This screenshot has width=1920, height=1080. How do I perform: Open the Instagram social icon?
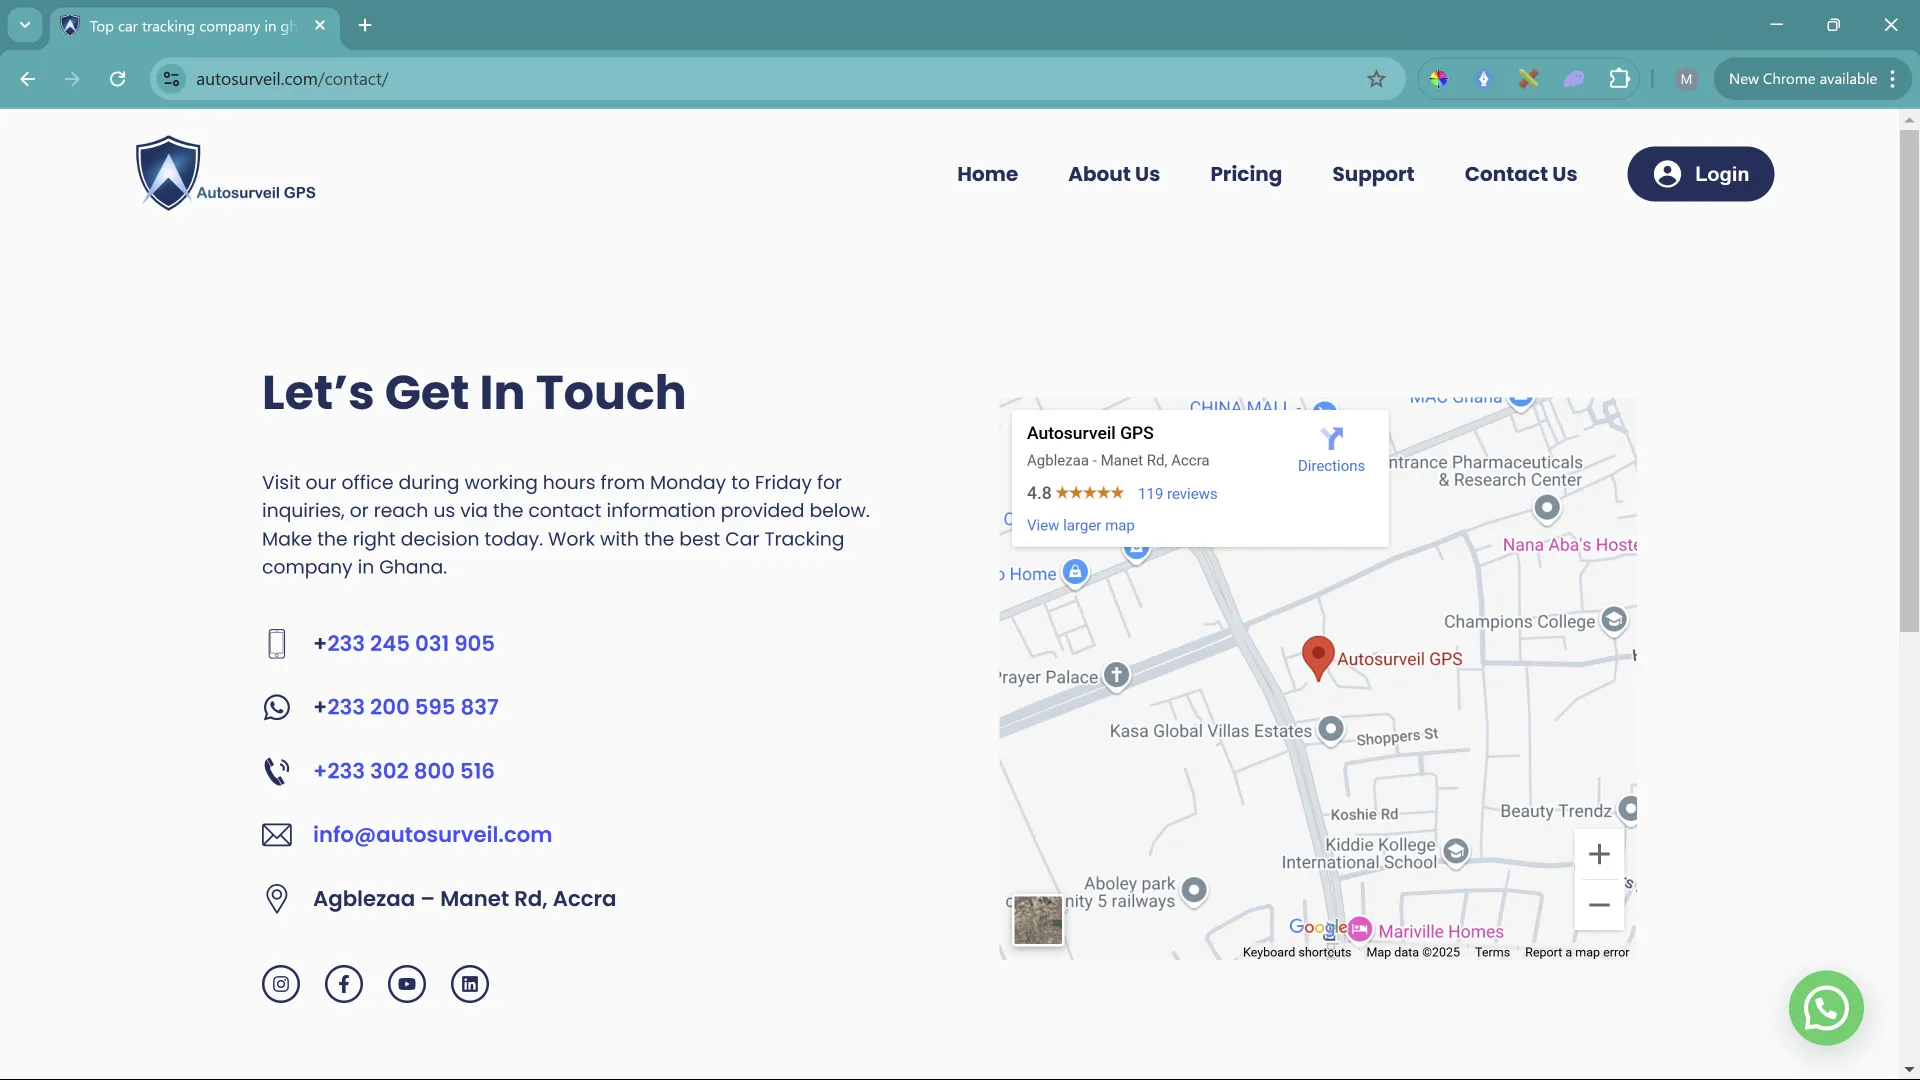[x=281, y=984]
